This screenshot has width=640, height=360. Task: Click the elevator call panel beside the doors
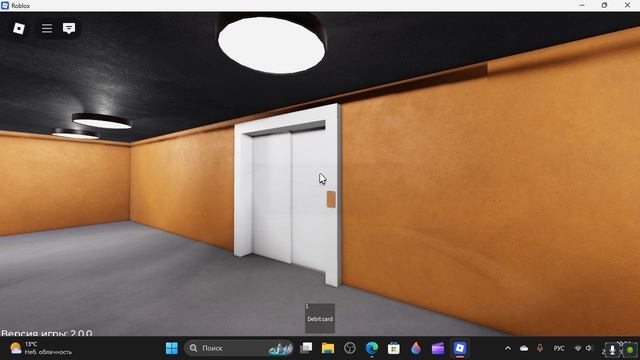(331, 199)
